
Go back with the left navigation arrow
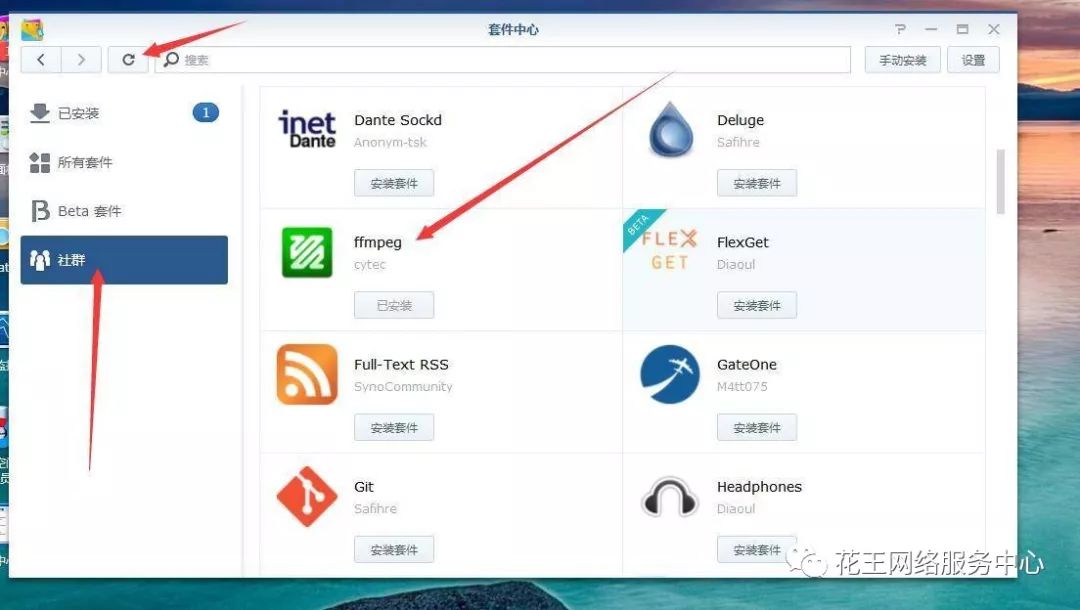pos(40,59)
